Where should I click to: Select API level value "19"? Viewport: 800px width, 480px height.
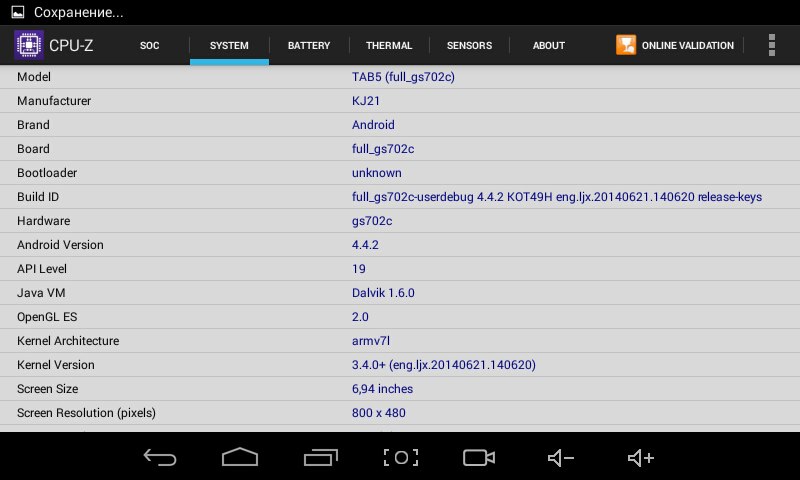point(359,268)
